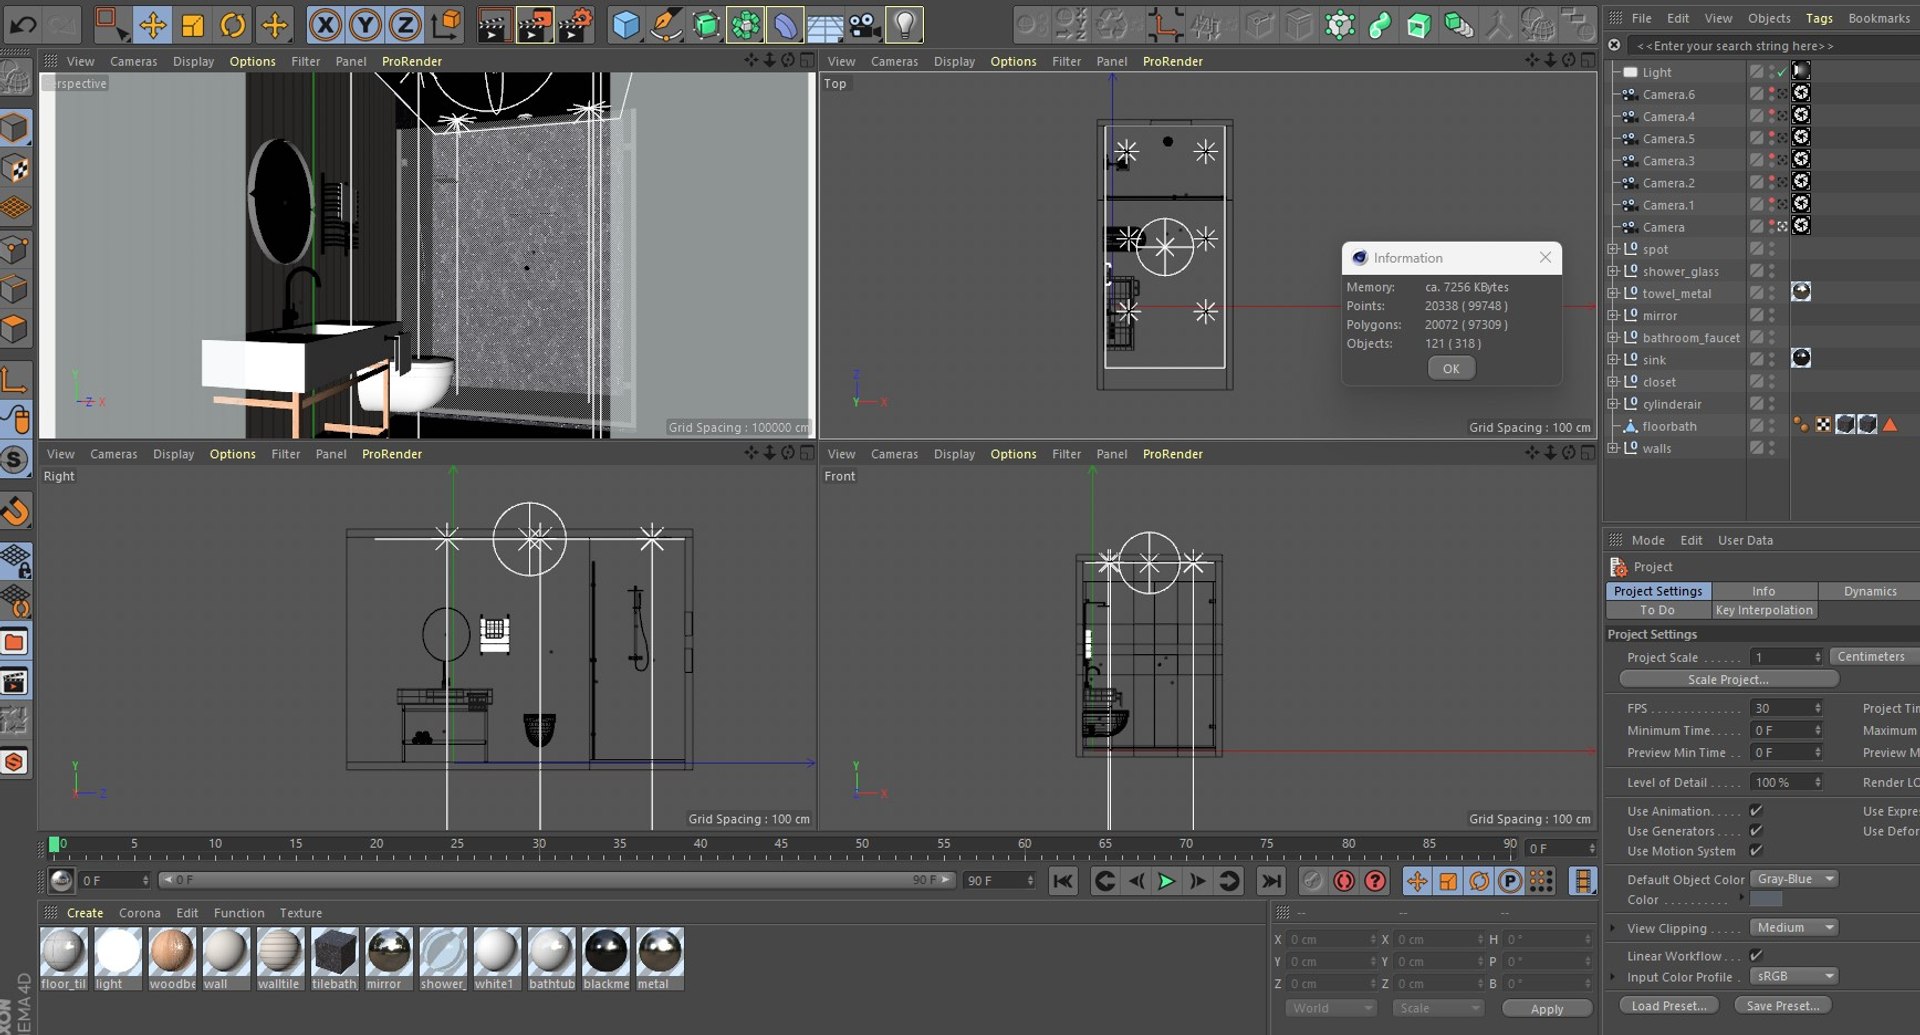The width and height of the screenshot is (1920, 1035).
Task: Select the woodbe material swatch
Action: [172, 951]
